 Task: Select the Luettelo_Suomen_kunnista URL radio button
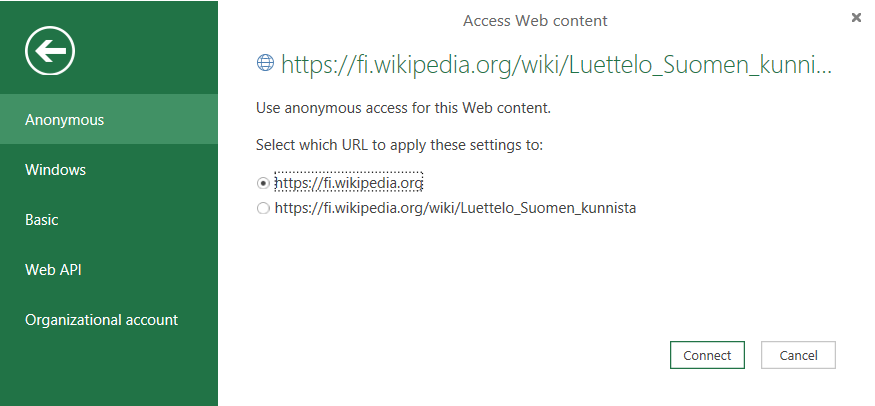(x=263, y=209)
